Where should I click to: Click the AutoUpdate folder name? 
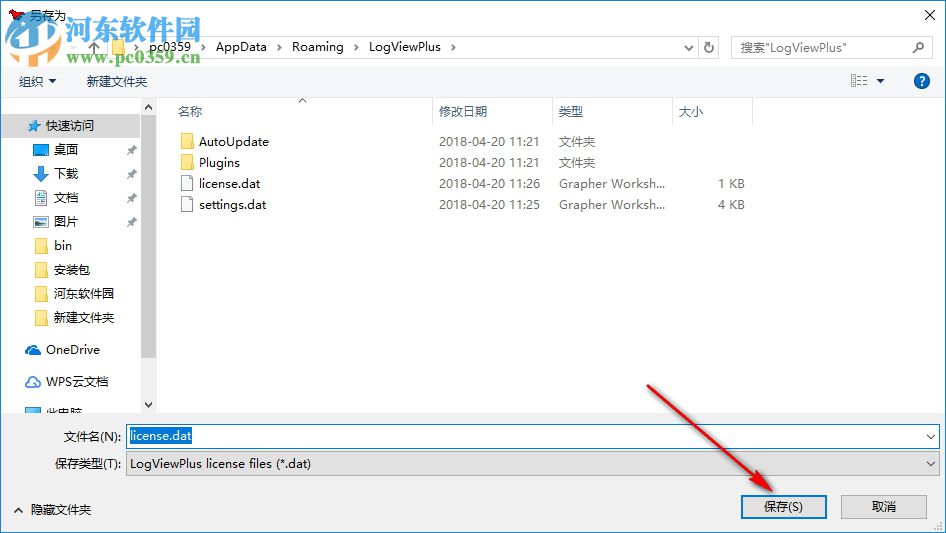(x=234, y=142)
